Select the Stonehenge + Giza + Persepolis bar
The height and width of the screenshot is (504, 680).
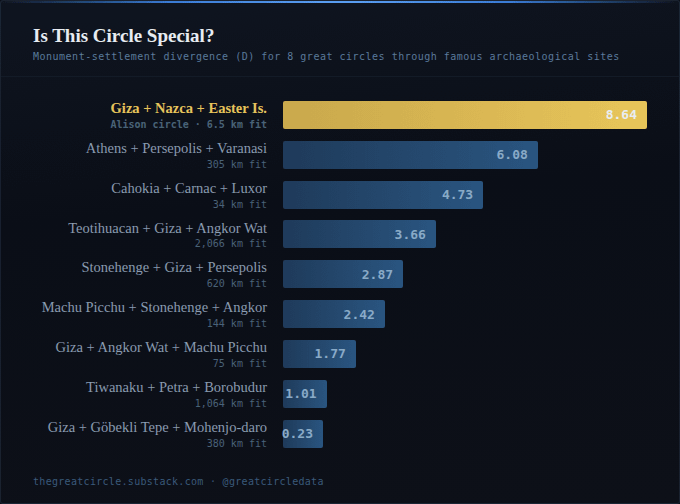tap(342, 274)
